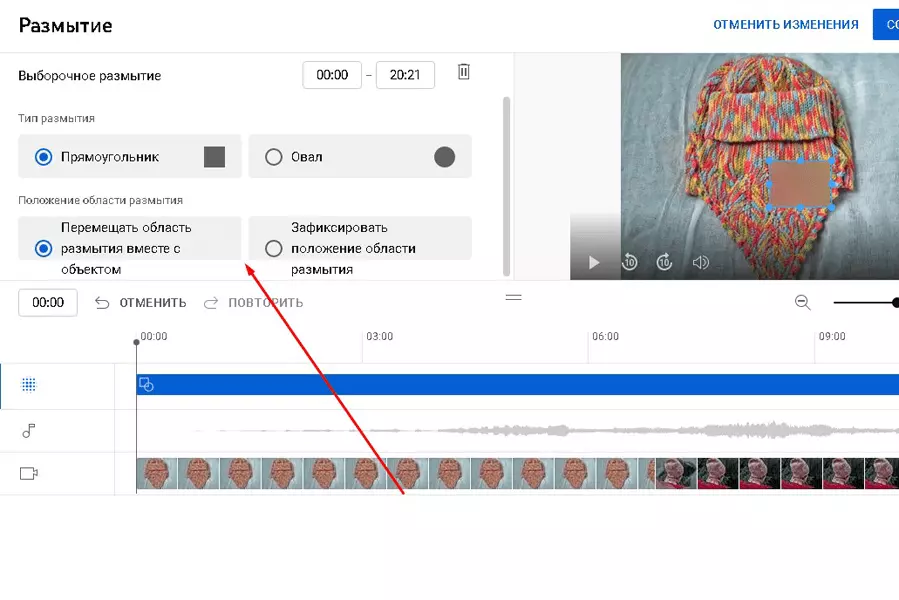The image size is (899, 600).
Task: Select the video track camera icon
Action: pyautogui.click(x=29, y=473)
